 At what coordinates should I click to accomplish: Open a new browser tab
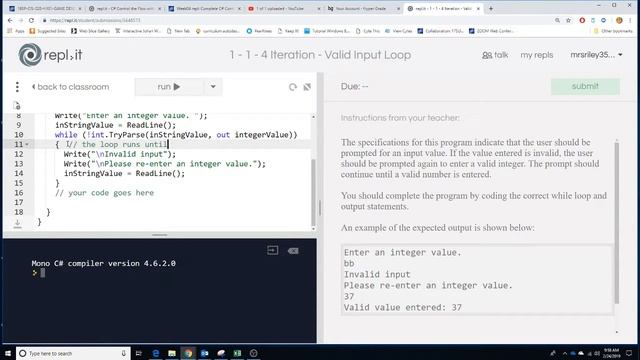(491, 8)
